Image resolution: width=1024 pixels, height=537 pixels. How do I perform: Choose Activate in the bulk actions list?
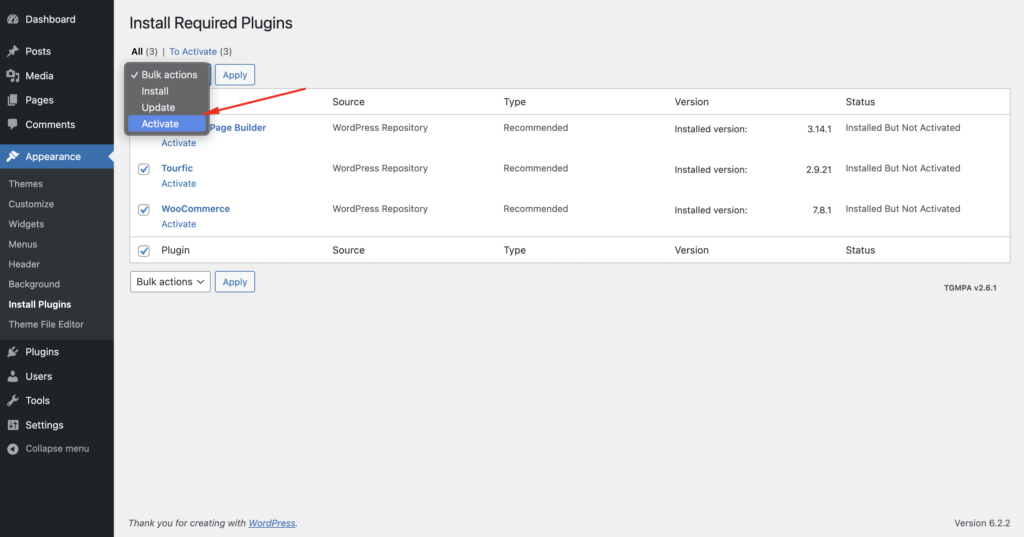[167, 123]
